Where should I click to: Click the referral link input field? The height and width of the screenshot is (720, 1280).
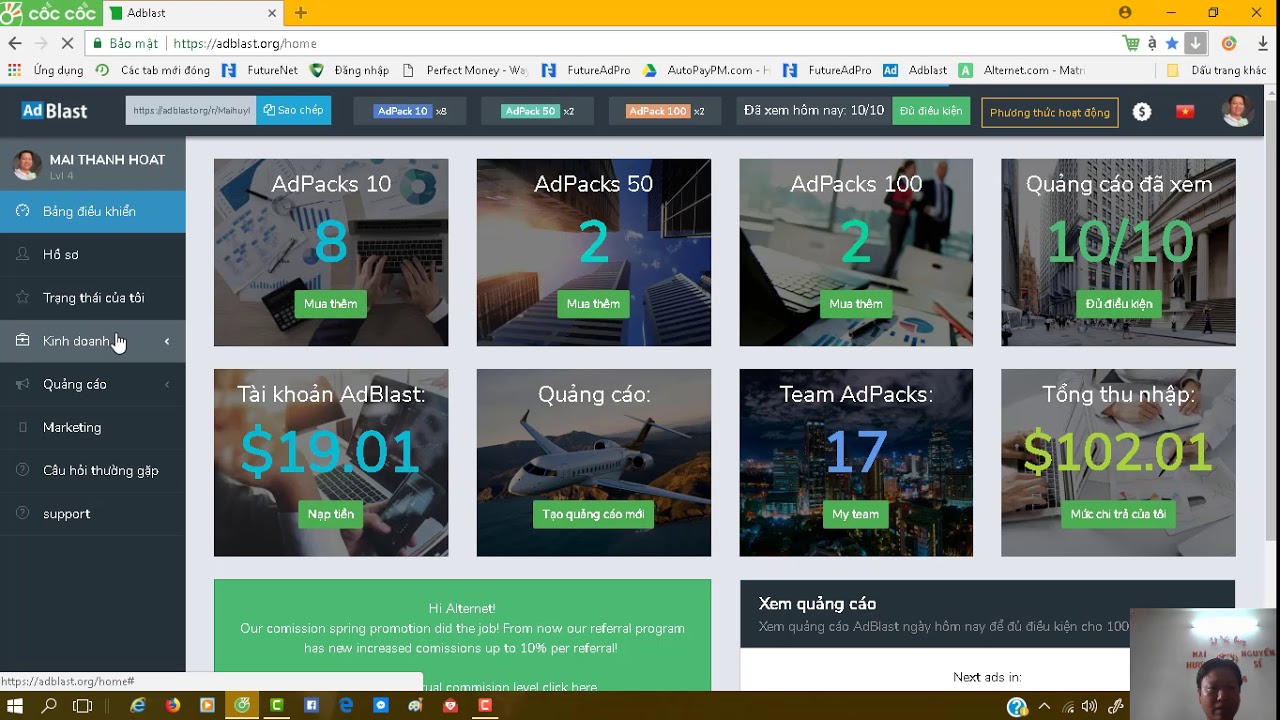pyautogui.click(x=191, y=110)
